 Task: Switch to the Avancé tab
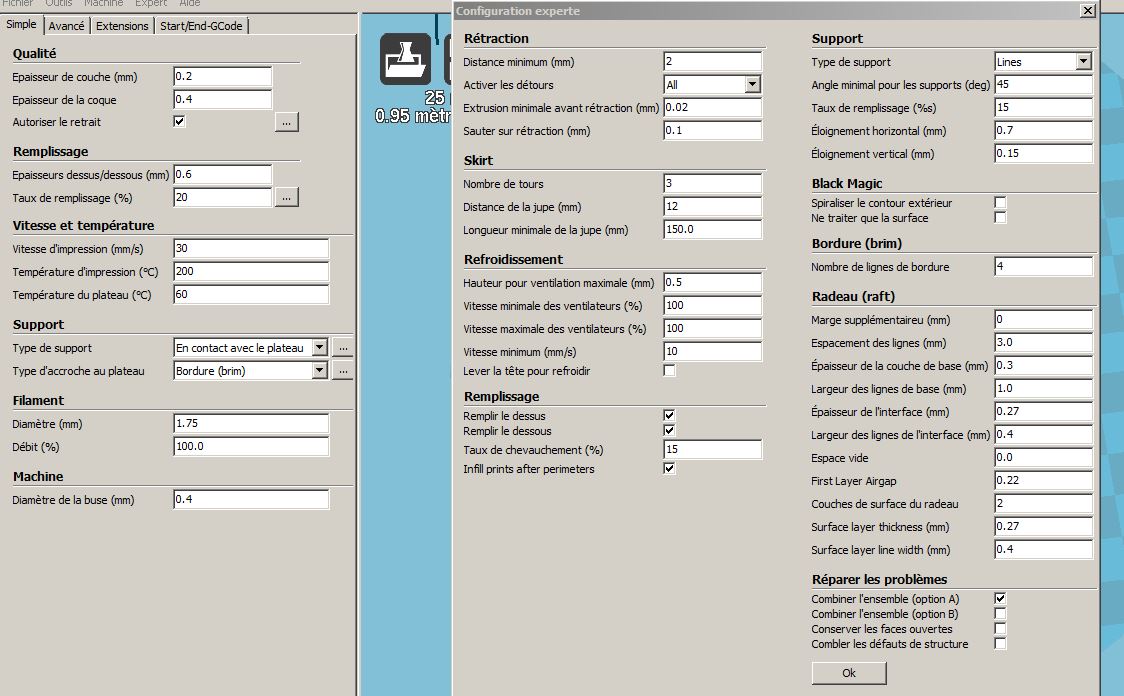(66, 26)
